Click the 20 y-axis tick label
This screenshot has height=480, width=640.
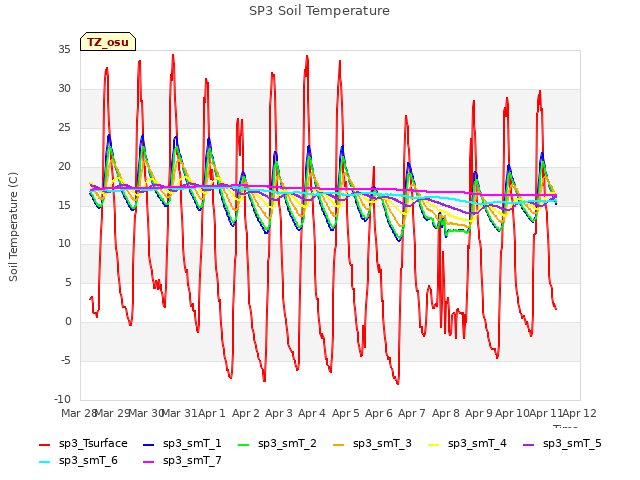pyautogui.click(x=64, y=166)
